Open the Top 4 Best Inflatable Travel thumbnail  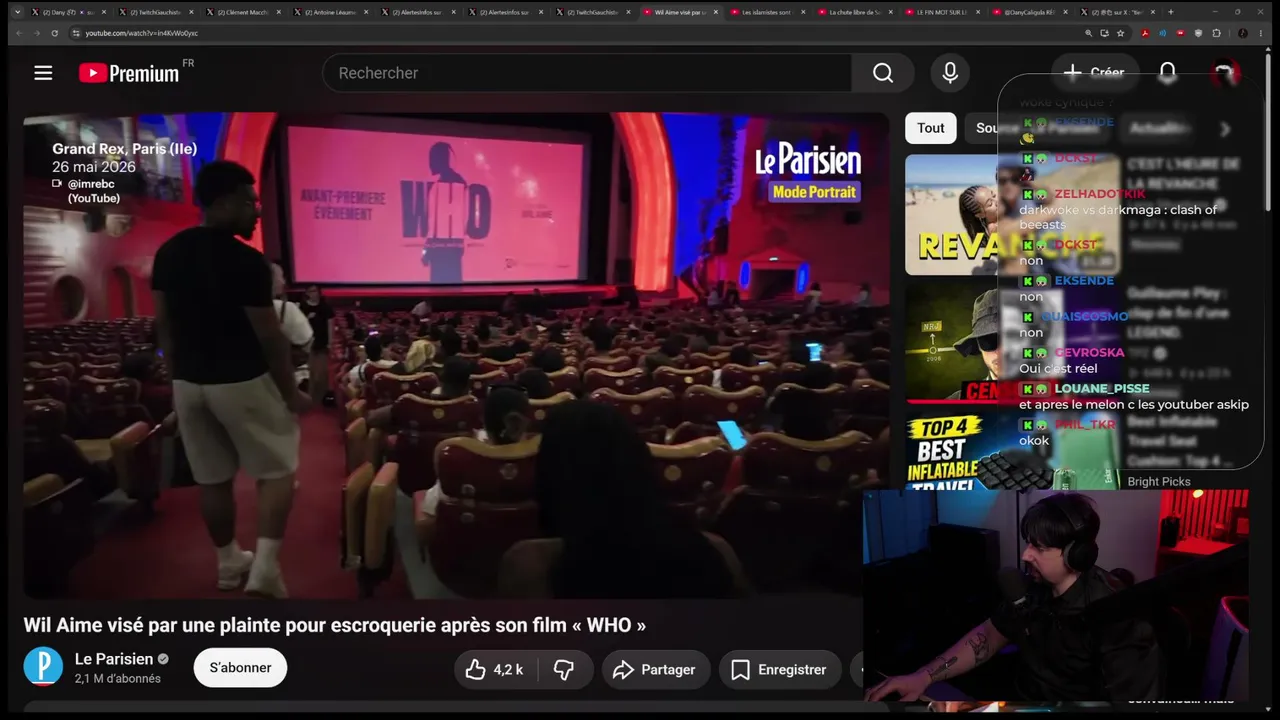[x=1012, y=450]
